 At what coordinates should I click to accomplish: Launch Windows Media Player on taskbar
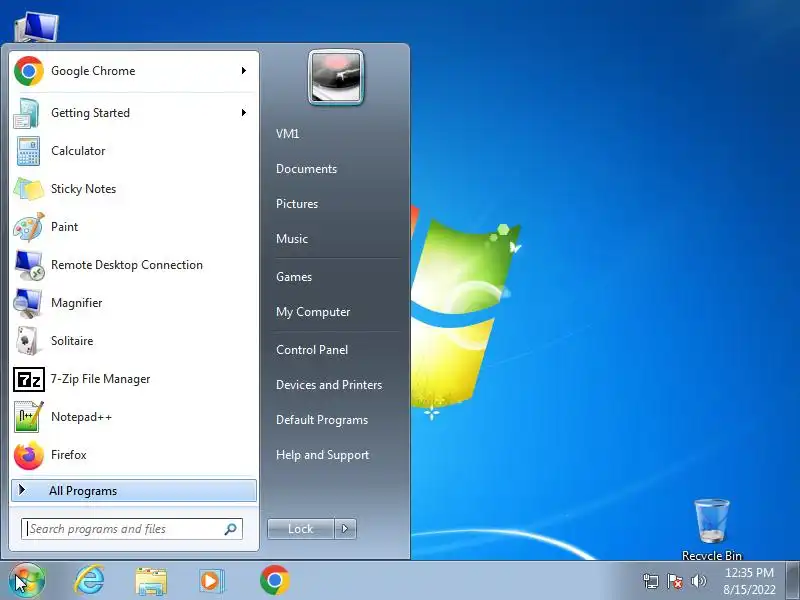pyautogui.click(x=210, y=581)
